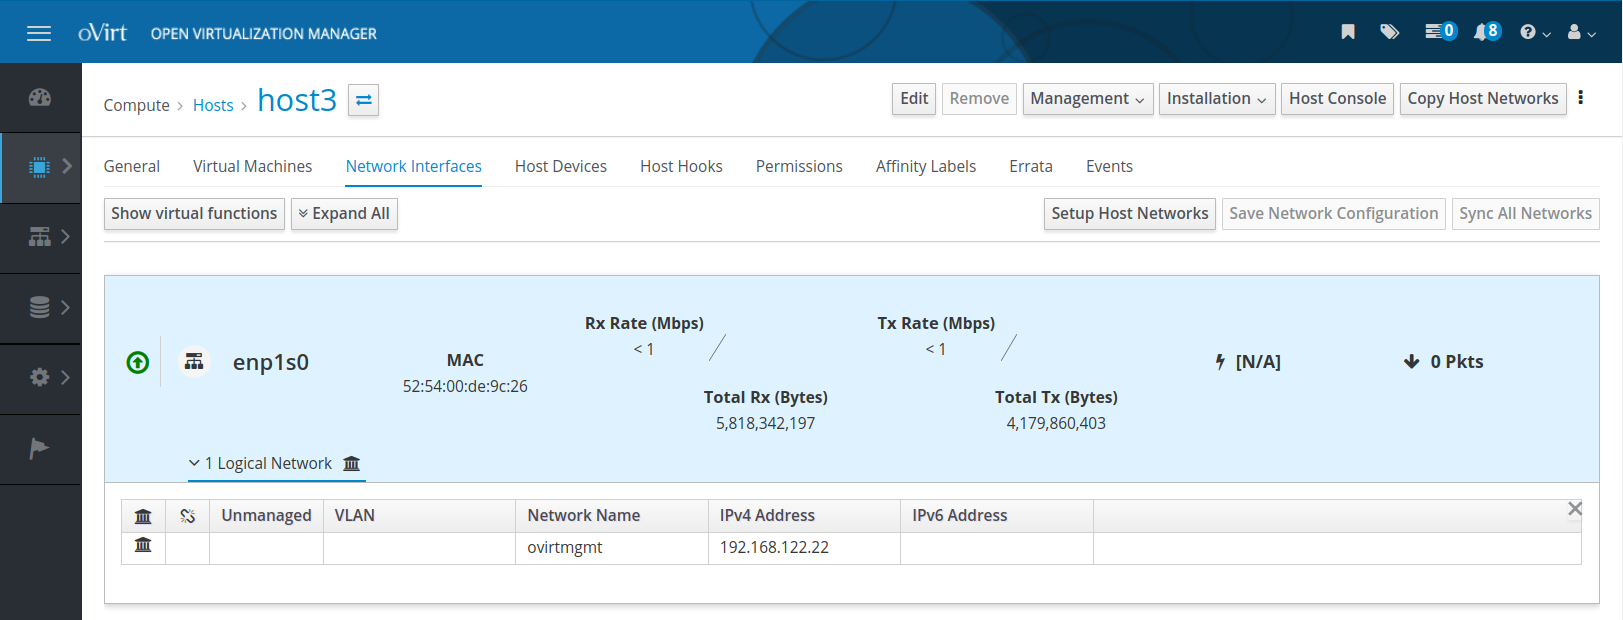
Task: Click the host3 switch-view arrows icon
Action: (363, 100)
